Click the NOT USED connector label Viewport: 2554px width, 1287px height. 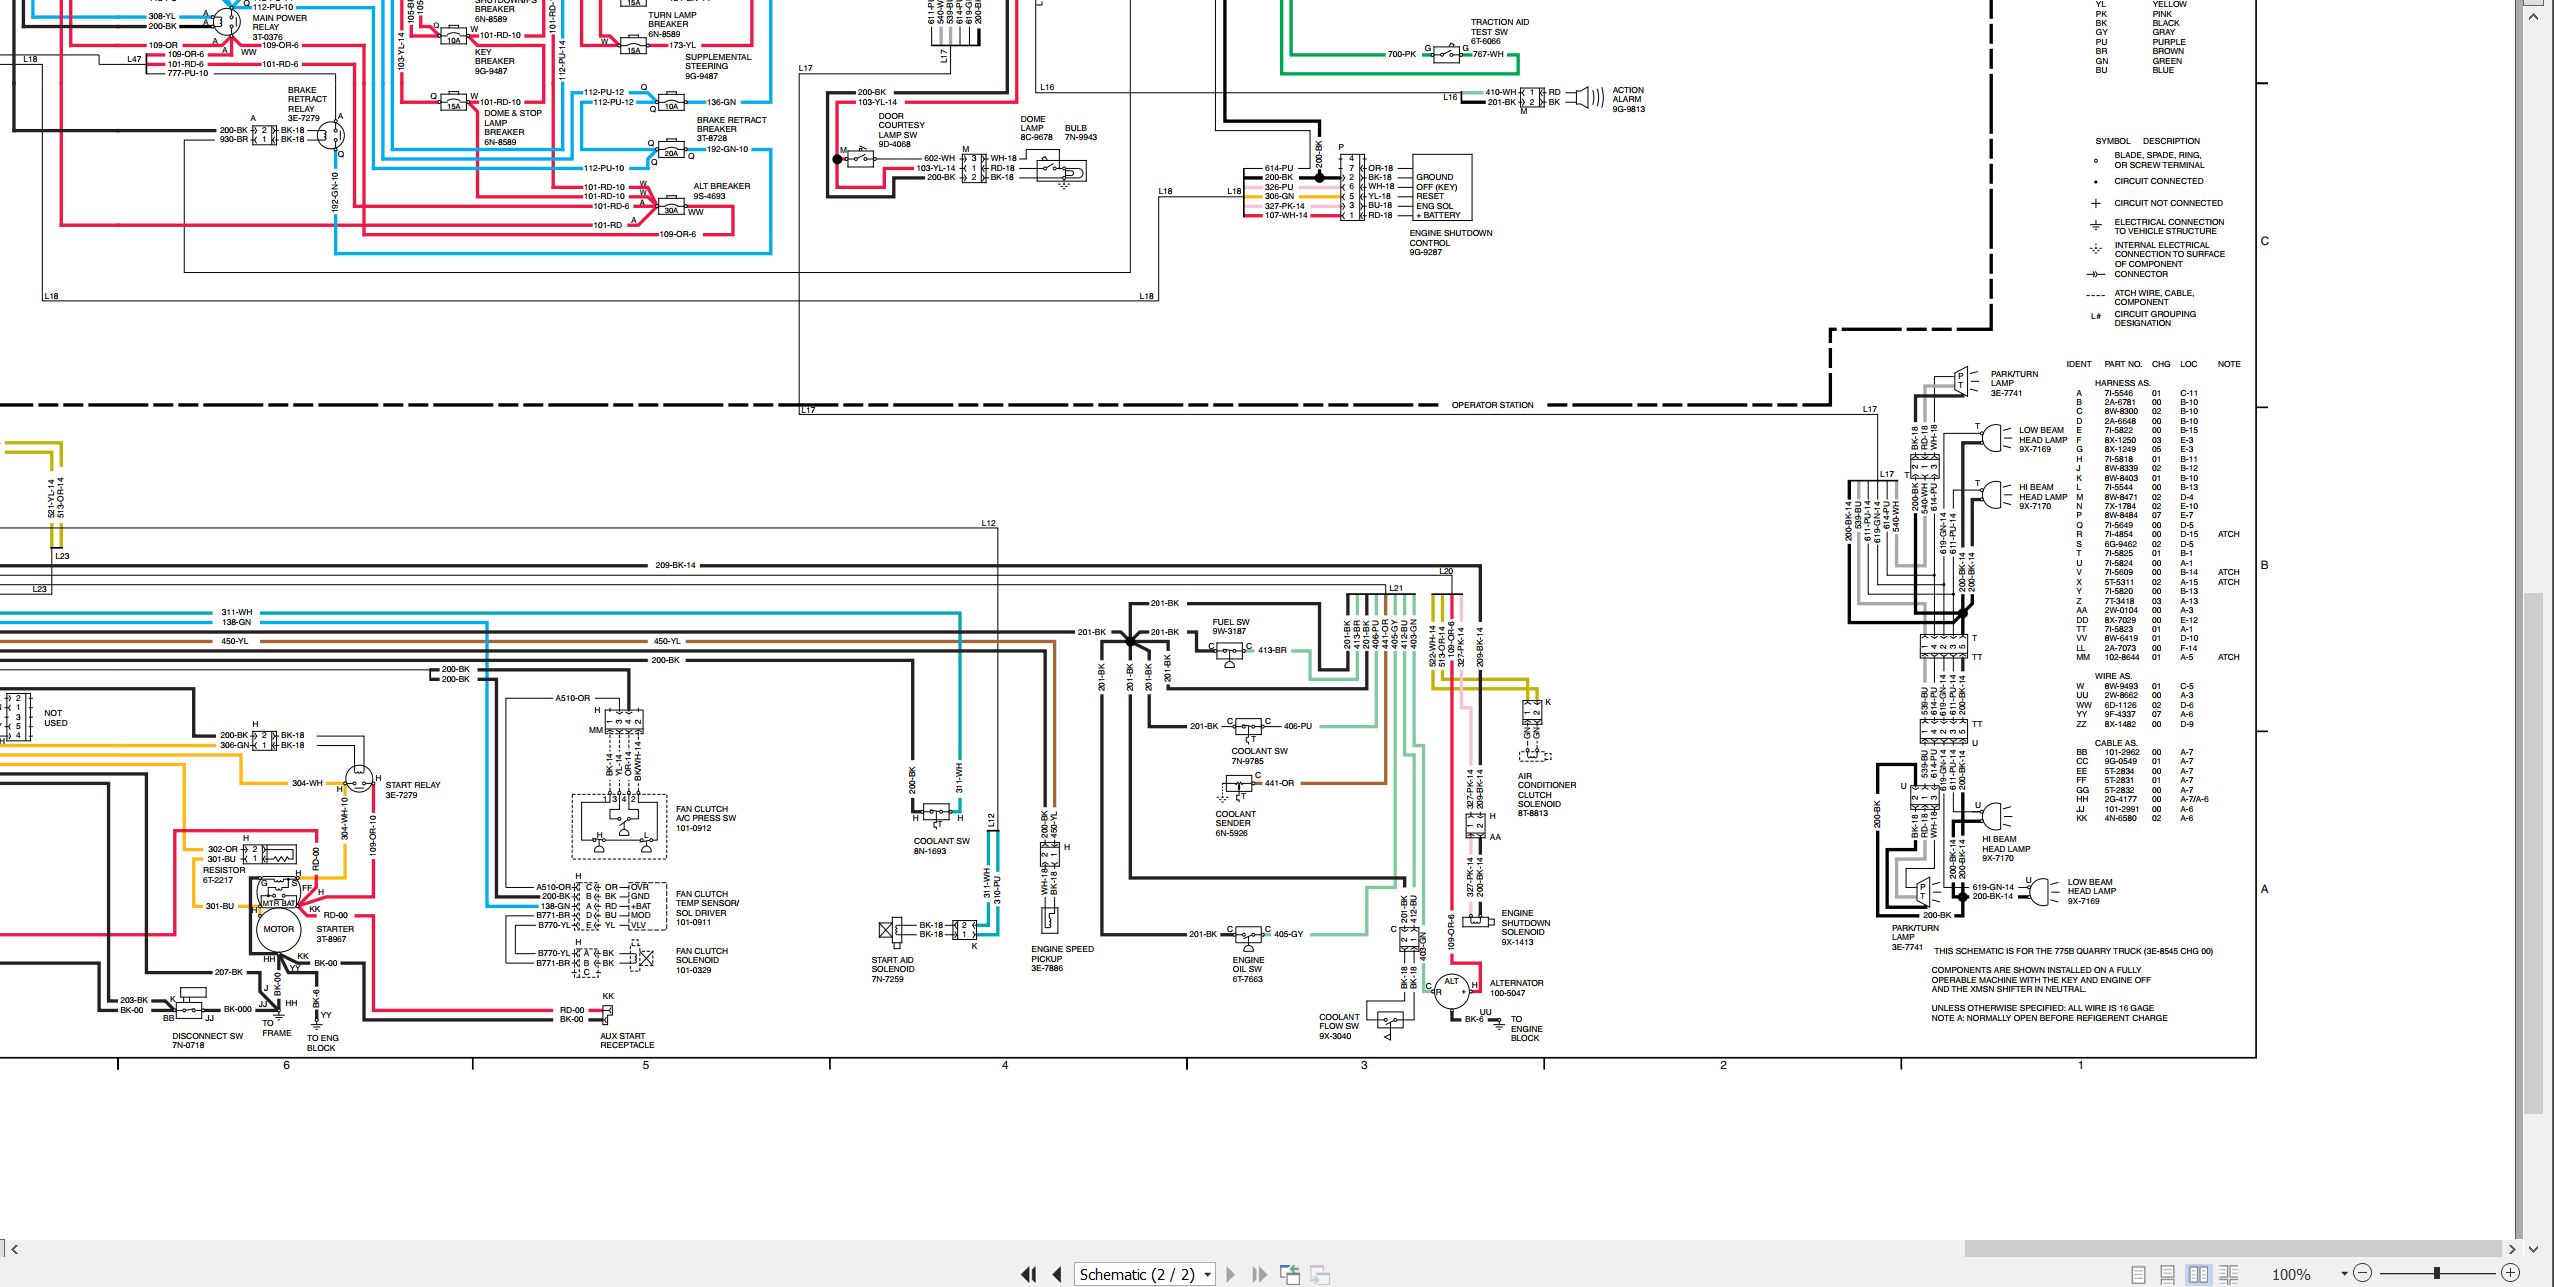(55, 718)
